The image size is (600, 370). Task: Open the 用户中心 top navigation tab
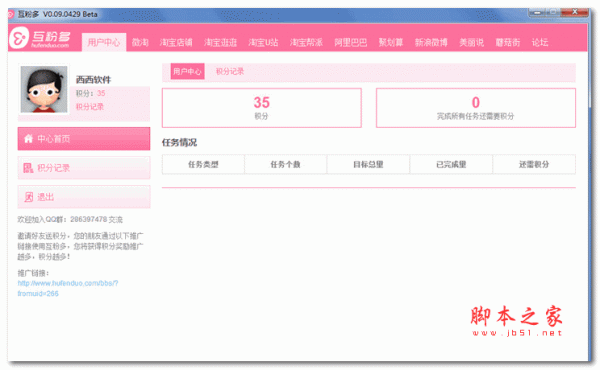pyautogui.click(x=104, y=42)
